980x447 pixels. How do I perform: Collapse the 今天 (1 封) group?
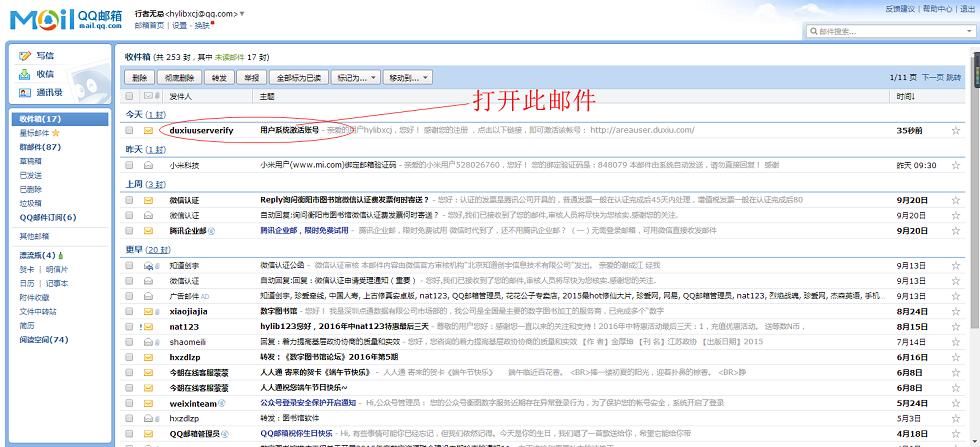146,114
